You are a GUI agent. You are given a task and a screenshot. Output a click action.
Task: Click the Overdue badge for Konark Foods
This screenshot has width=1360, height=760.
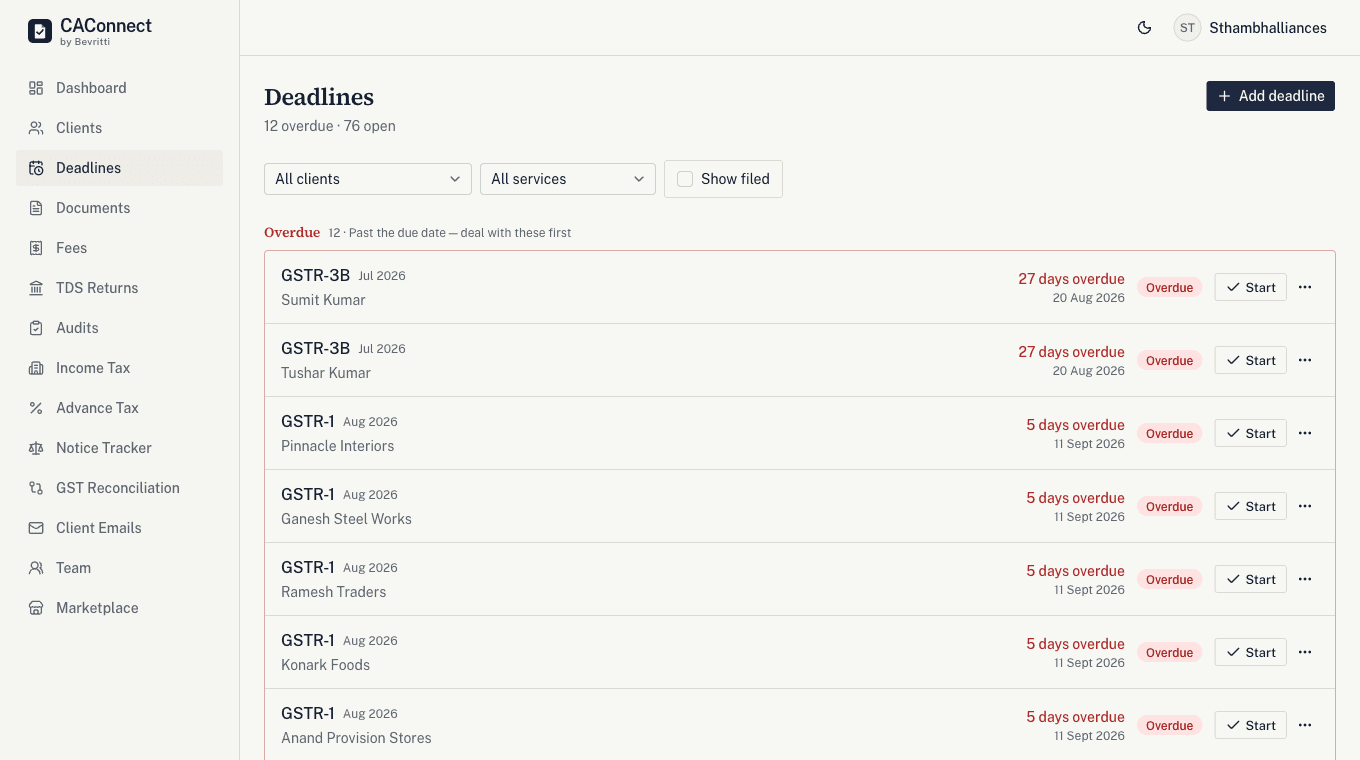pos(1169,652)
